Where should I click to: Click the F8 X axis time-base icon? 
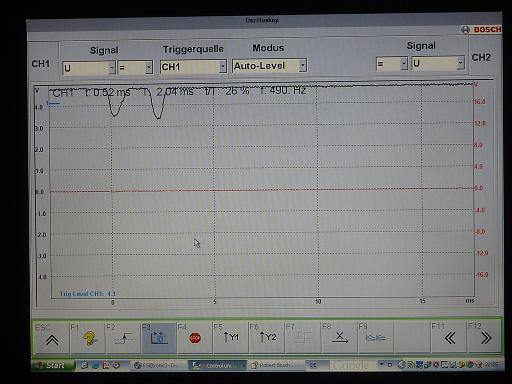coord(339,337)
